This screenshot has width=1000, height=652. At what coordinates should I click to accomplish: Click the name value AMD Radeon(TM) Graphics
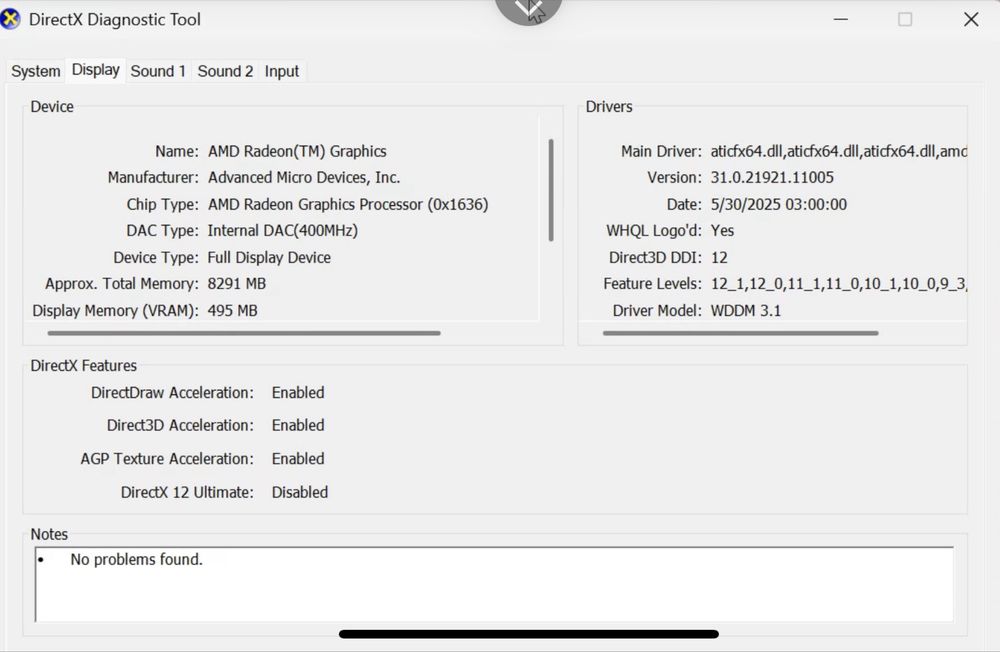(x=297, y=151)
